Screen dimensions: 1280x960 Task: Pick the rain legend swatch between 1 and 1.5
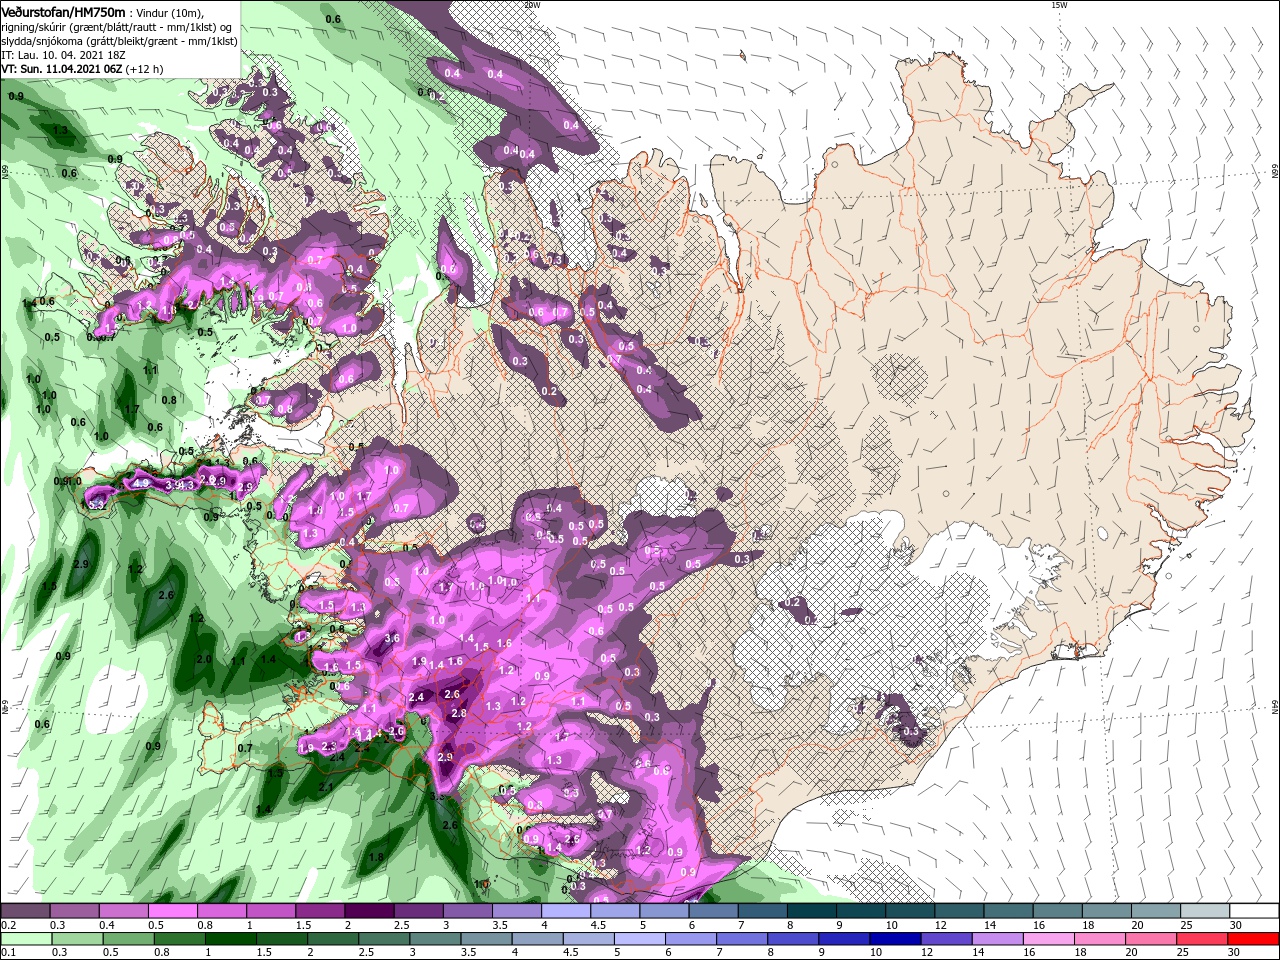click(x=230, y=939)
